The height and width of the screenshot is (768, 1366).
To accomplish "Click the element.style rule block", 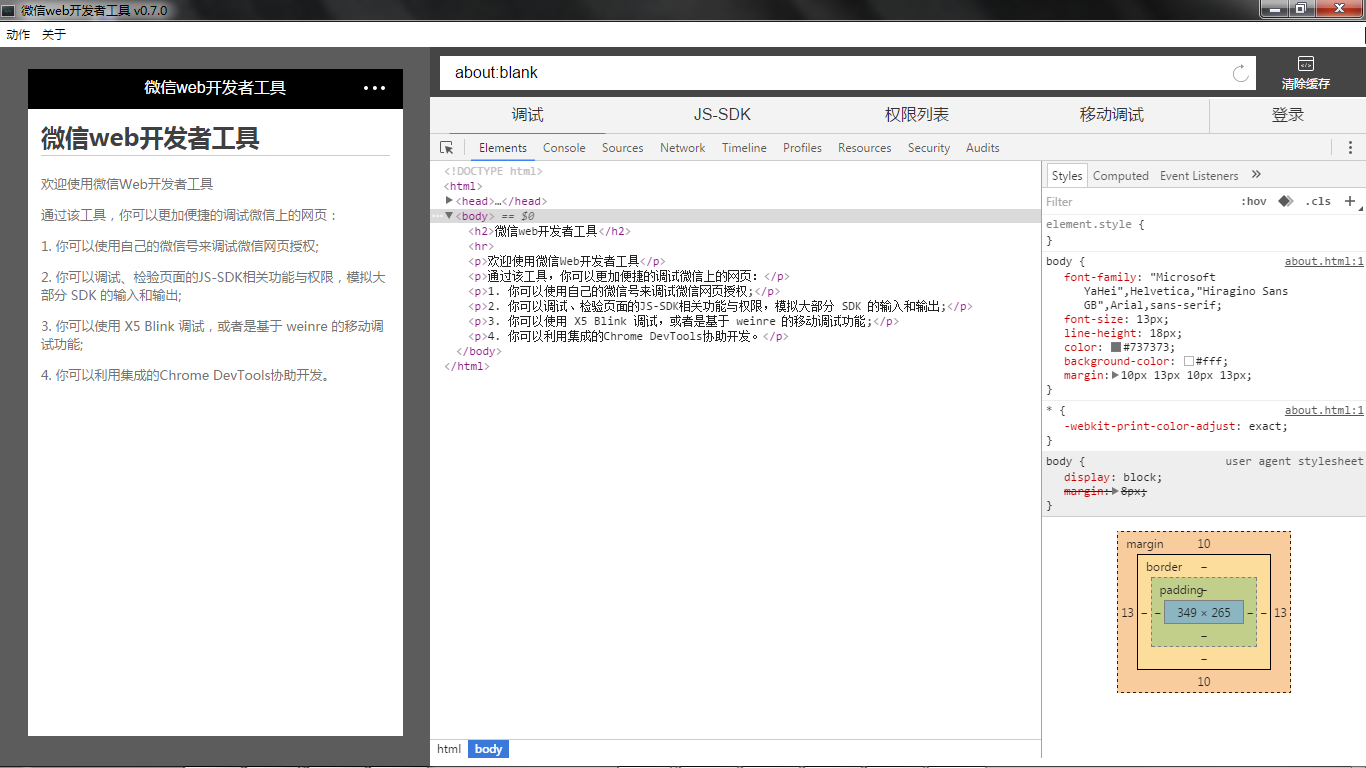I will (1204, 232).
